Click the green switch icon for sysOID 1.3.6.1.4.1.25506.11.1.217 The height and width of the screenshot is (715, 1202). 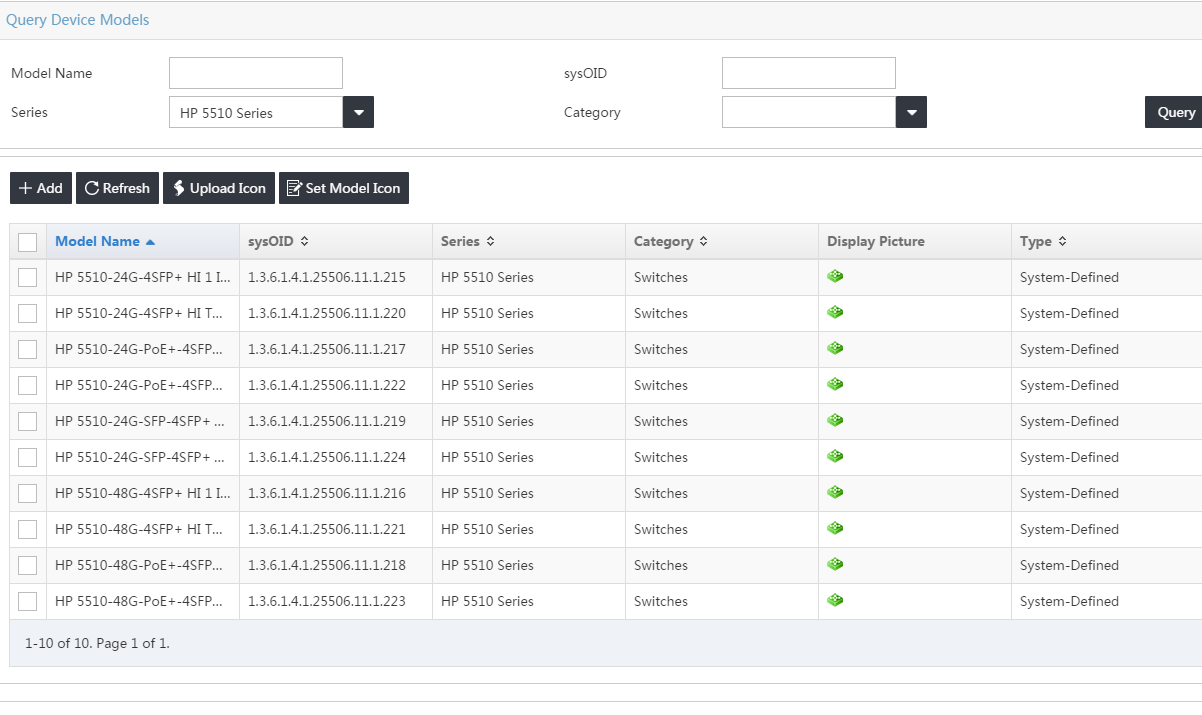[835, 349]
